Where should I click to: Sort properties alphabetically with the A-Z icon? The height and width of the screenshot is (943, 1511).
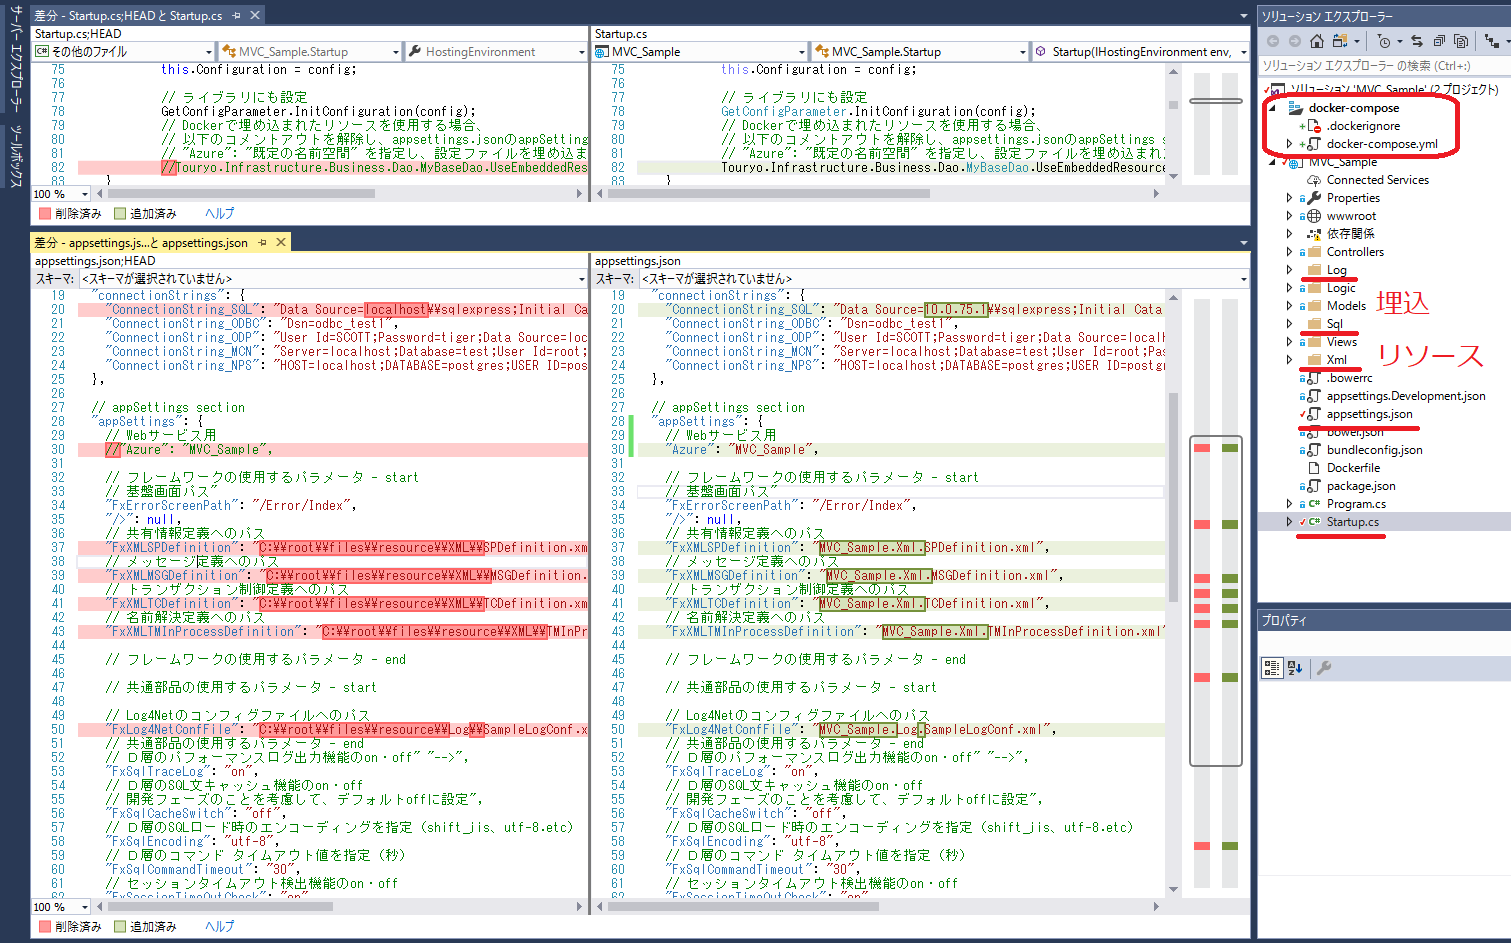(1295, 668)
